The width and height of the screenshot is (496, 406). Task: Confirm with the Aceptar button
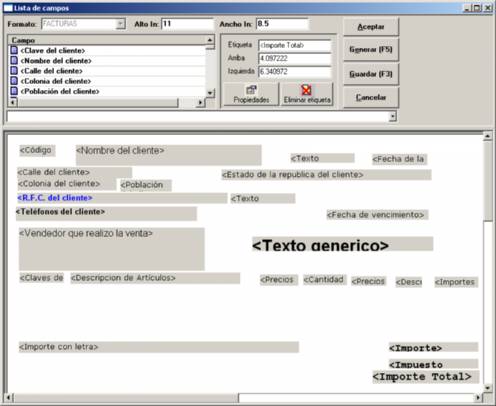[x=371, y=27]
